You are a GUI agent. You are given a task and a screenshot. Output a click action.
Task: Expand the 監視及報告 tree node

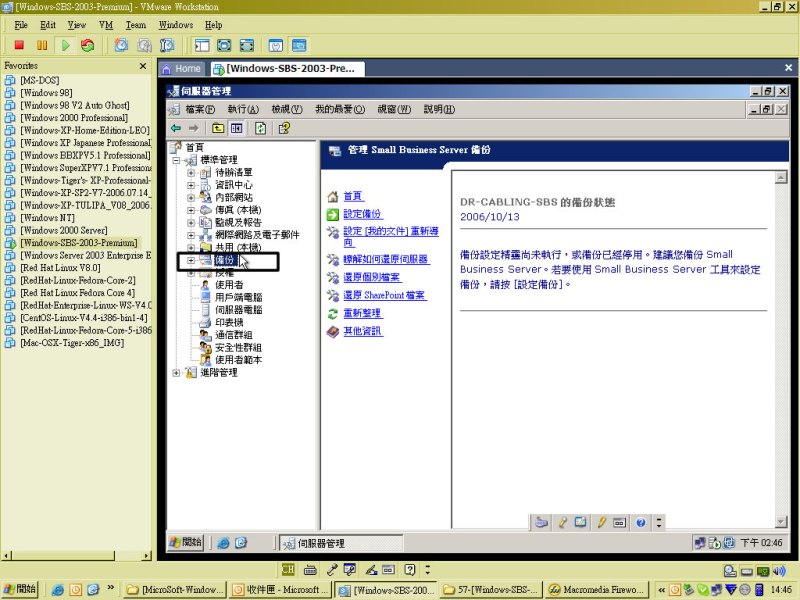click(190, 222)
